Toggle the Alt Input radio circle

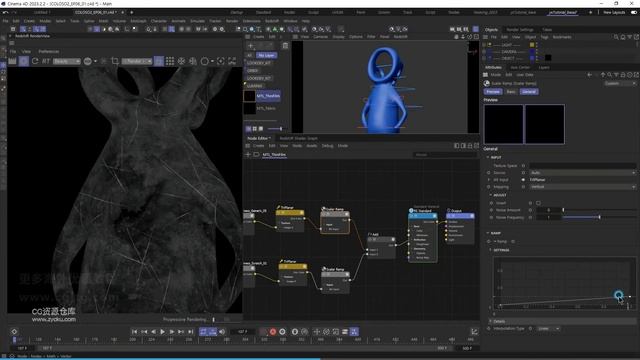pyautogui.click(x=523, y=180)
